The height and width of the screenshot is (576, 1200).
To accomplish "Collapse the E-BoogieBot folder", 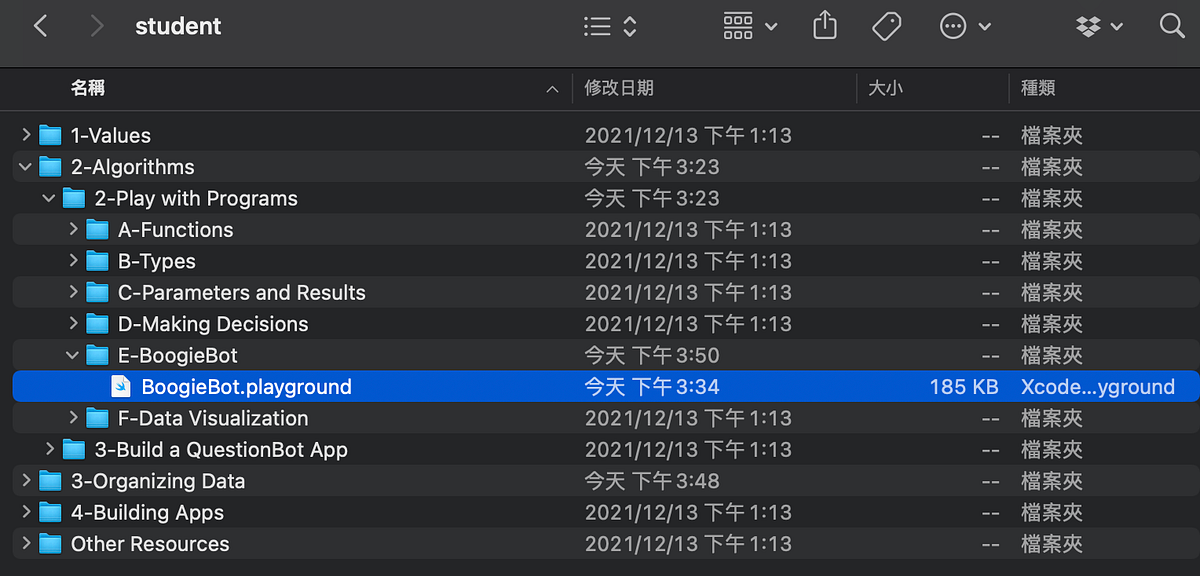I will point(72,355).
